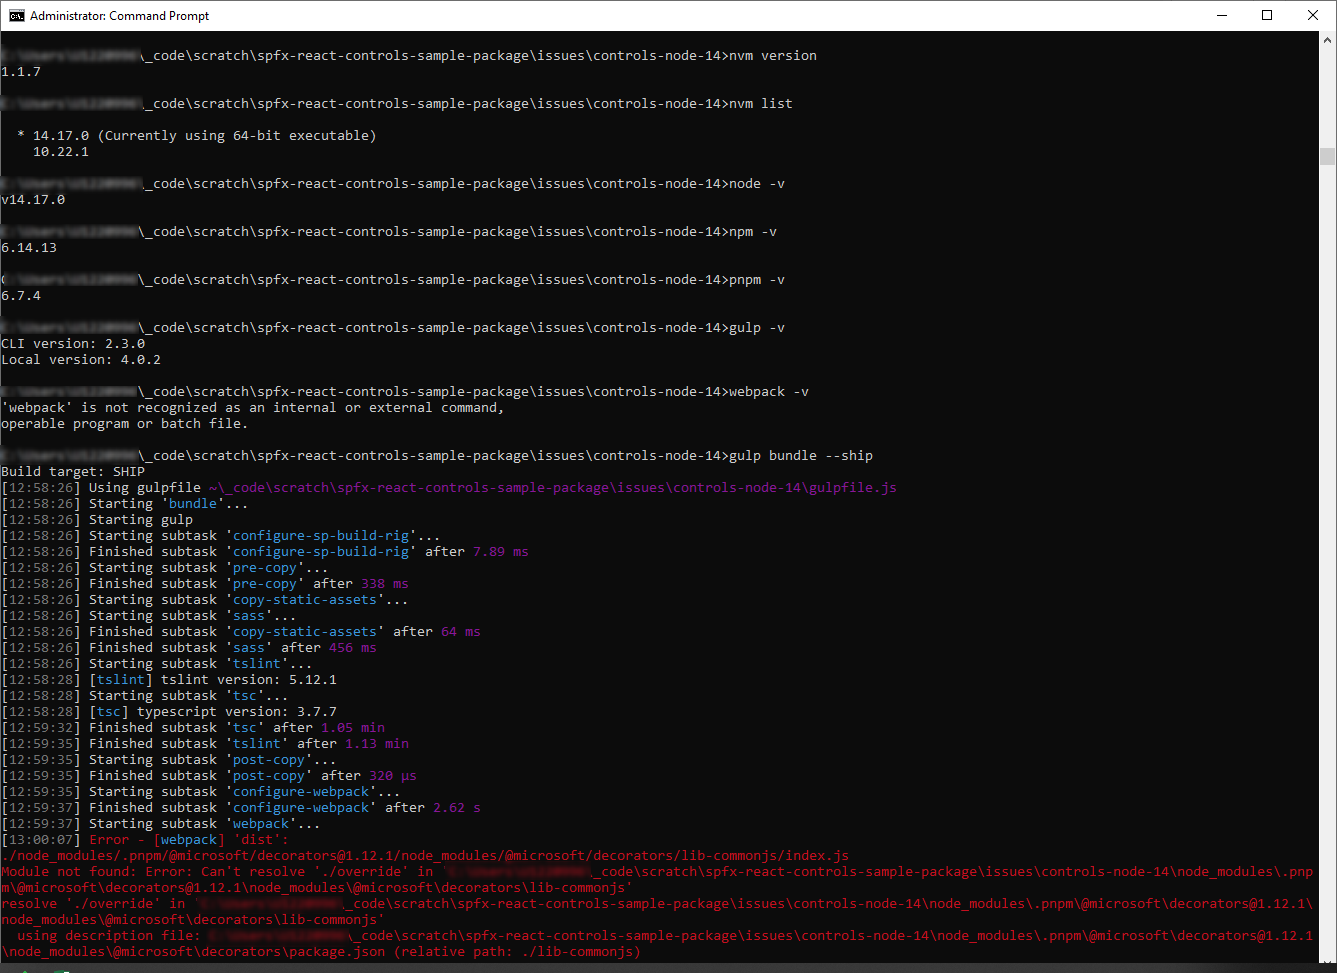
Task: Click the window close icon
Action: [1313, 15]
